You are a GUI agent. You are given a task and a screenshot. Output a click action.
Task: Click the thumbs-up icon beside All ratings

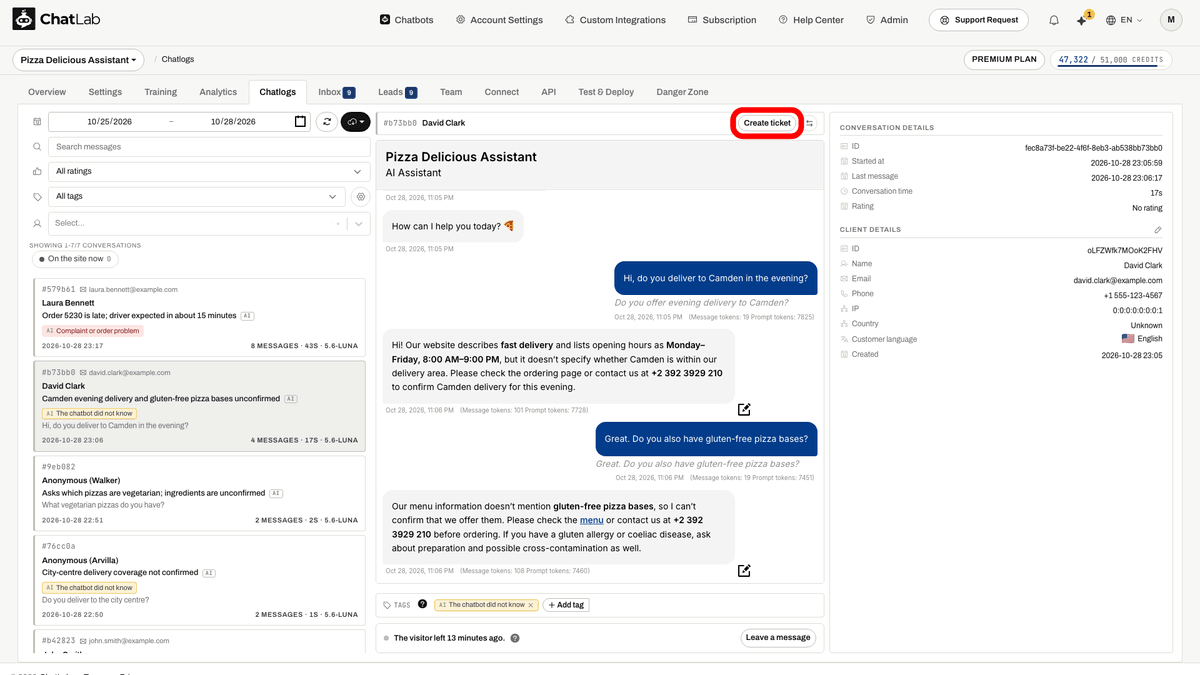(37, 172)
